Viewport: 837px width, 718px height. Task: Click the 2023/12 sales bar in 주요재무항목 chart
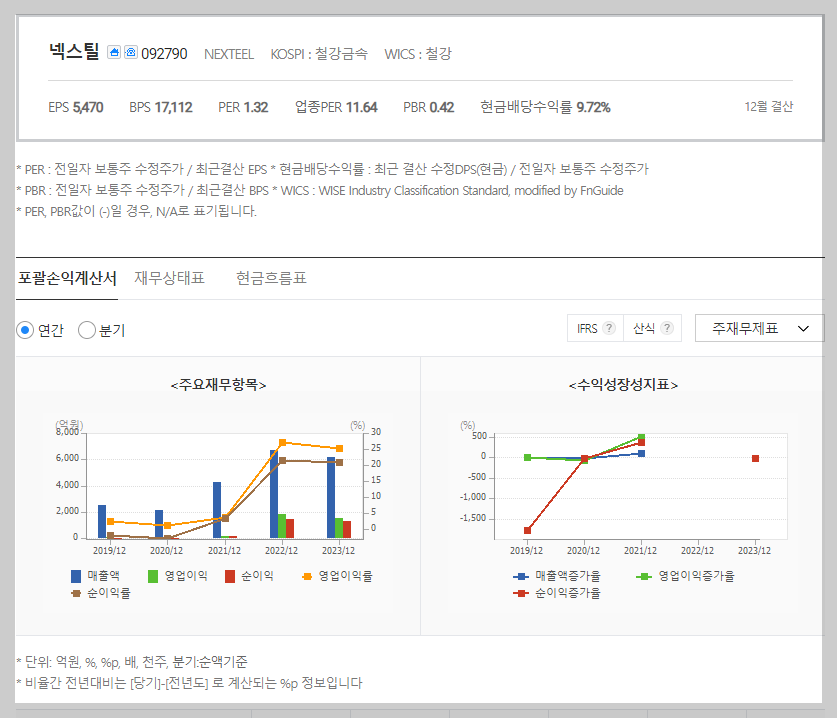pyautogui.click(x=331, y=497)
